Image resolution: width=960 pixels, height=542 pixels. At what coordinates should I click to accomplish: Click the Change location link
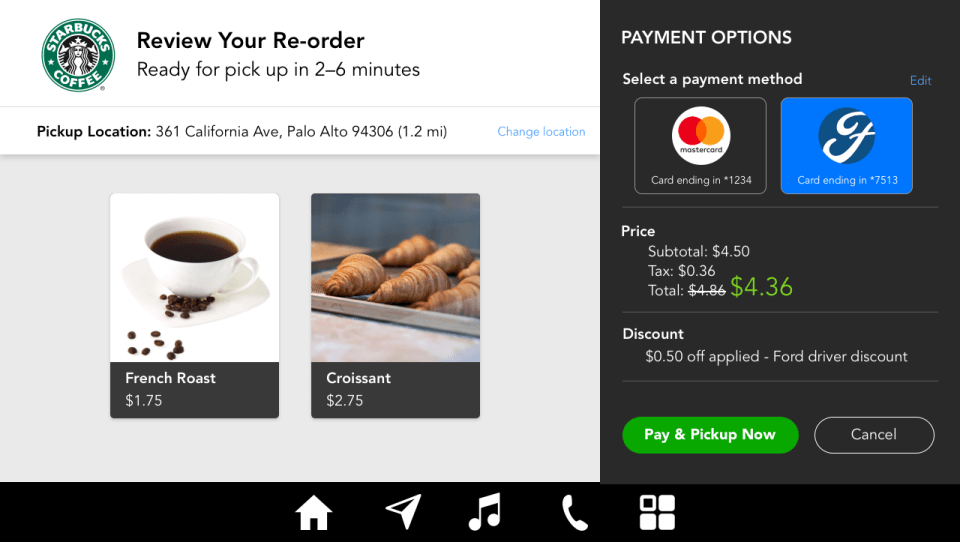pos(541,132)
